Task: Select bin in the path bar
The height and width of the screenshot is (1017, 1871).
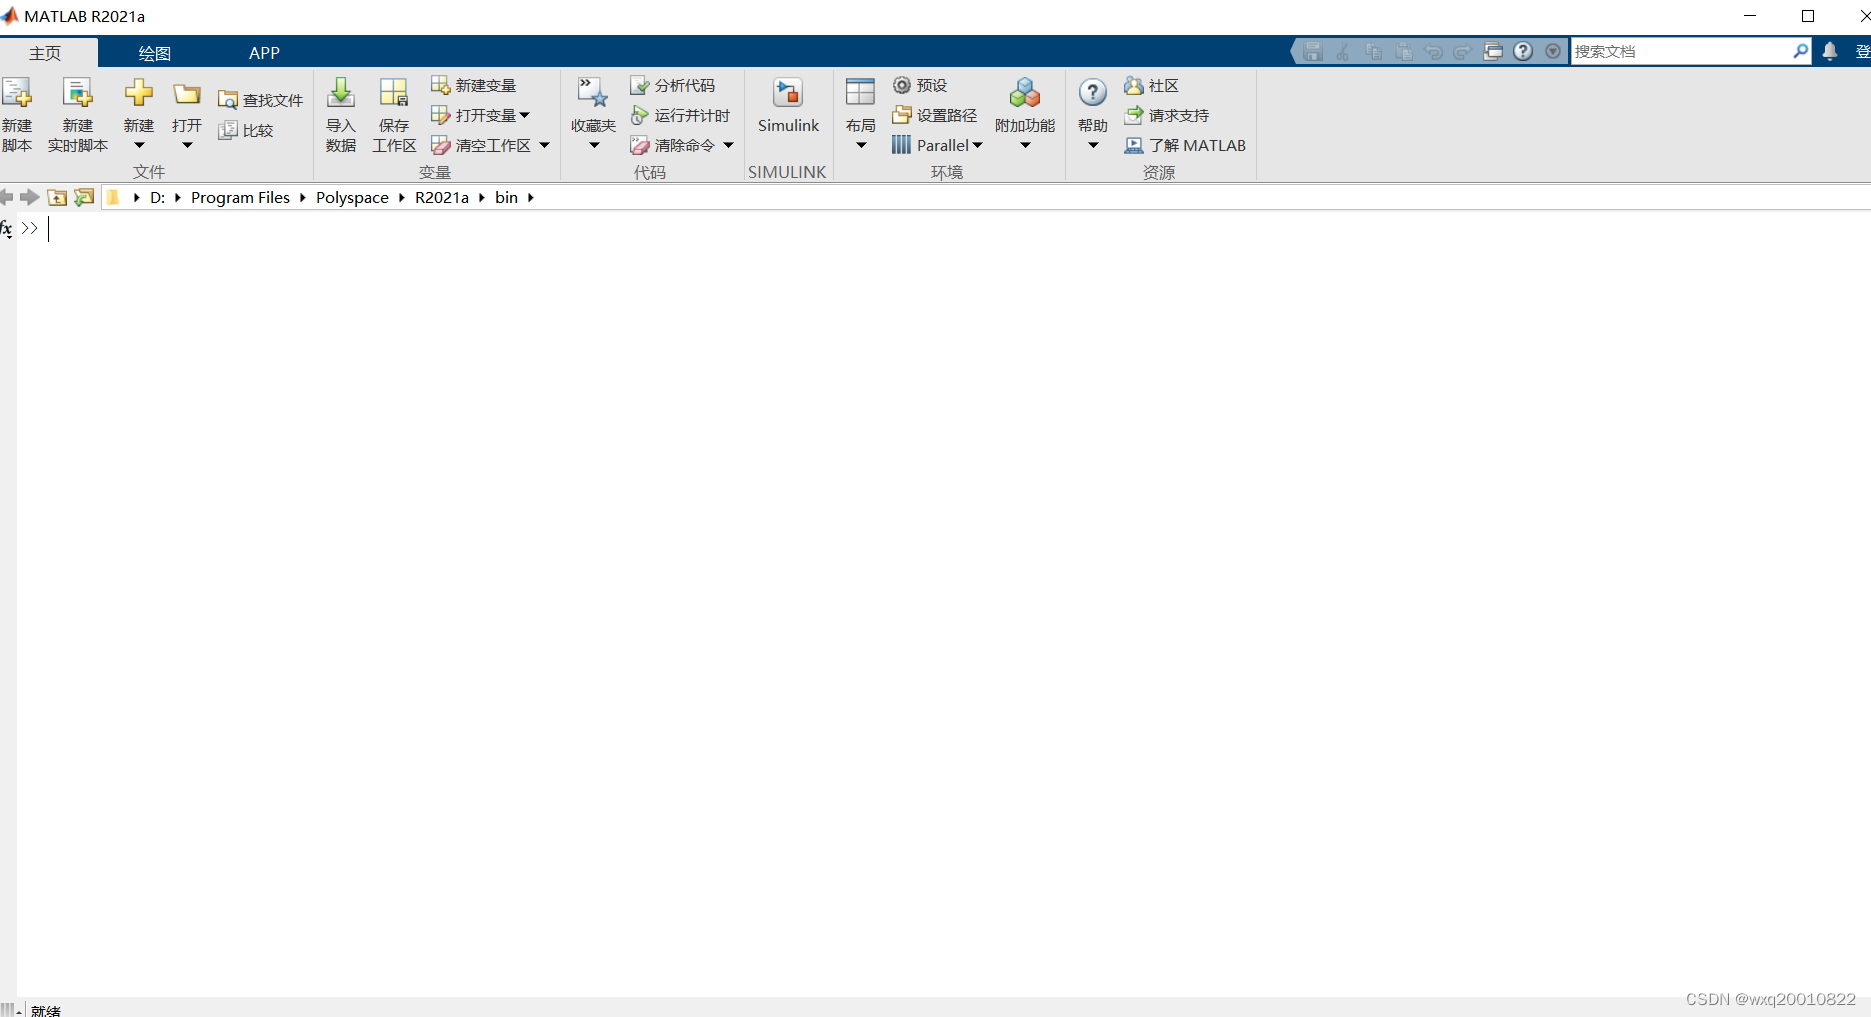Action: click(506, 197)
